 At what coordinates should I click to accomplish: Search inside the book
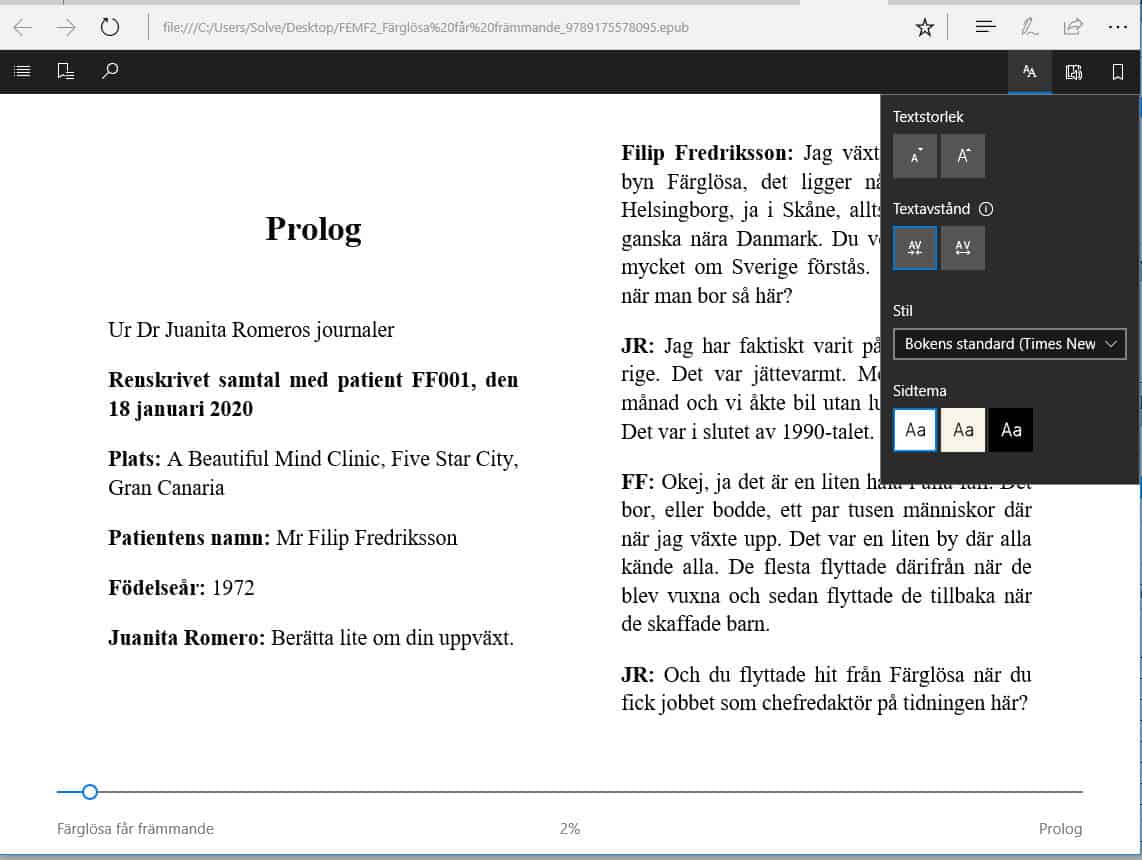tap(110, 71)
